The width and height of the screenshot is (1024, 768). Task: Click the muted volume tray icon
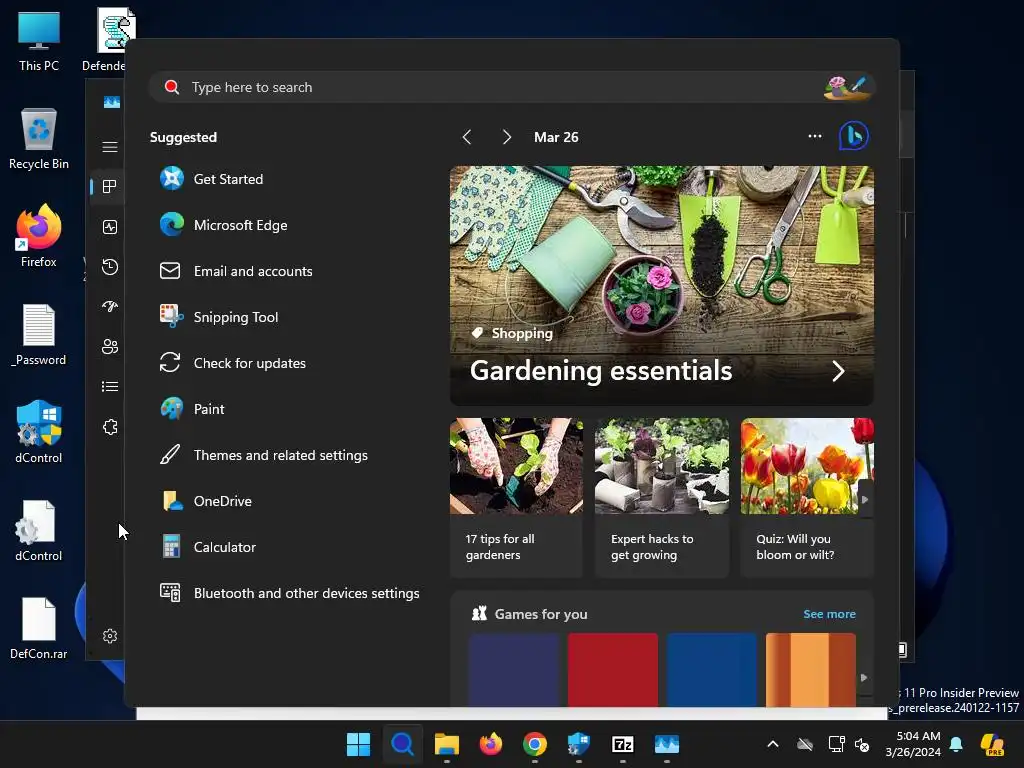point(862,744)
